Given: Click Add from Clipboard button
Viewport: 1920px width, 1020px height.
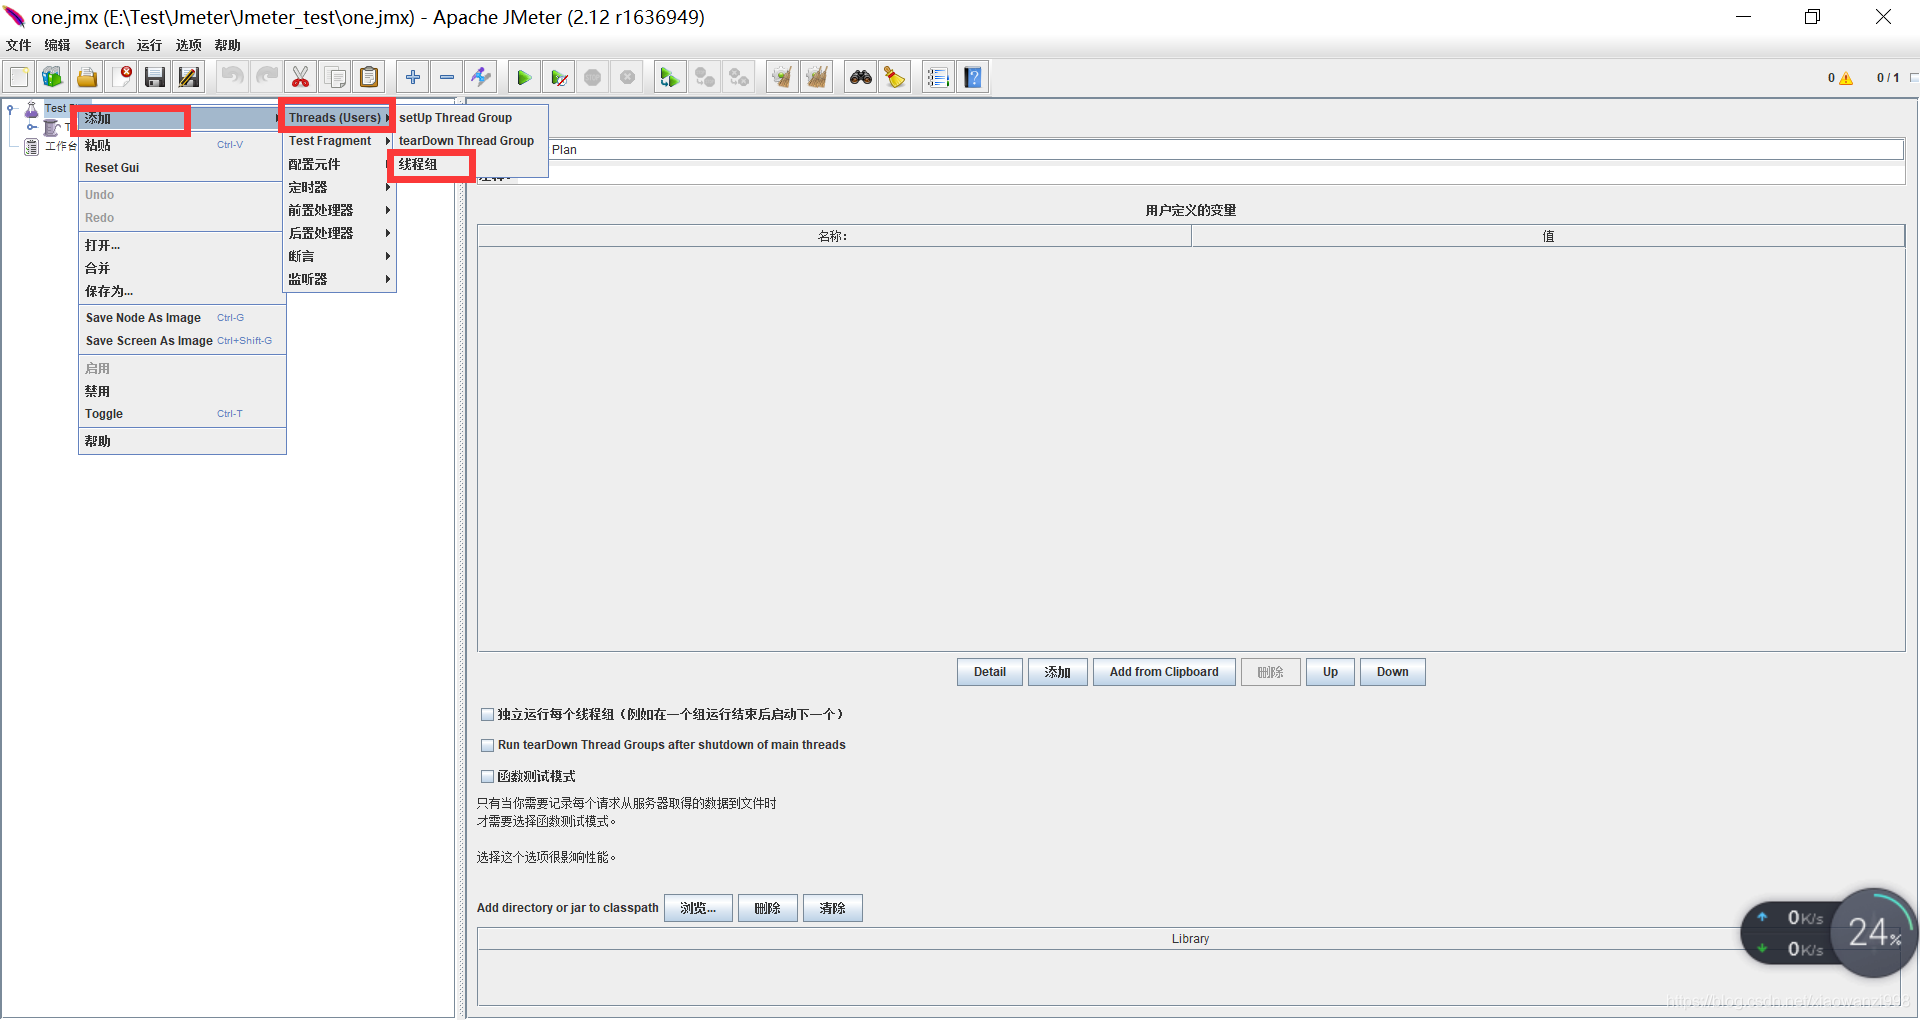Looking at the screenshot, I should (1164, 672).
